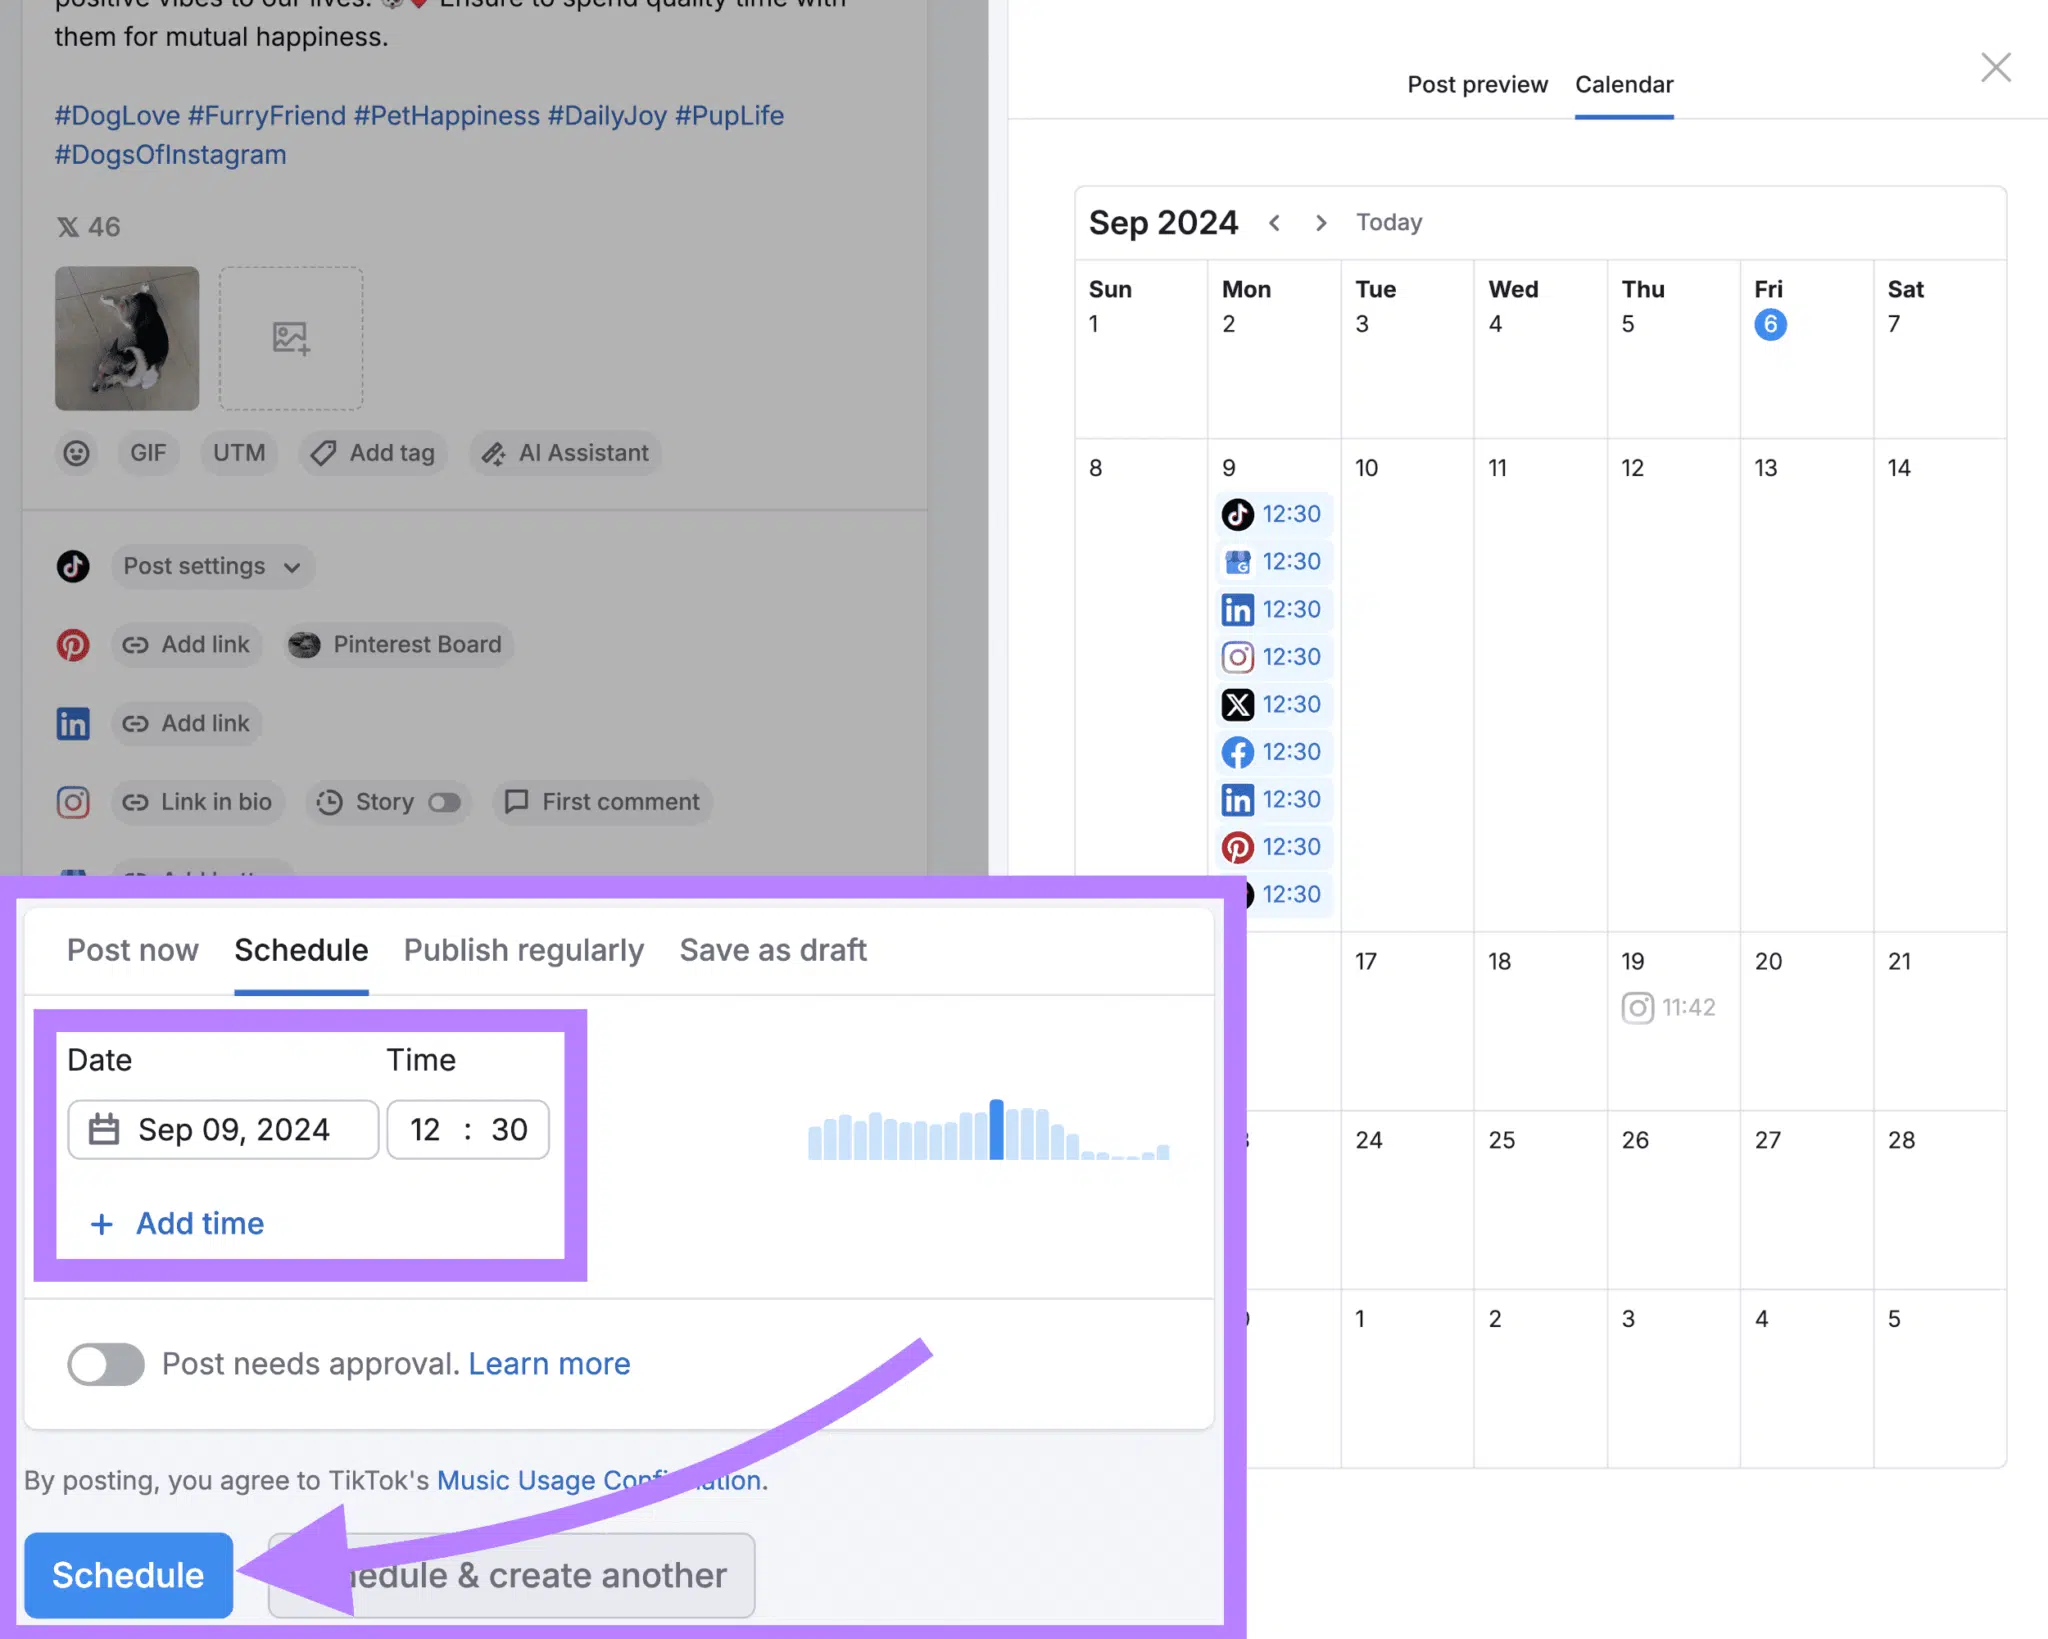Open the Music Usage Confirmation link
The height and width of the screenshot is (1639, 2048).
tap(599, 1480)
